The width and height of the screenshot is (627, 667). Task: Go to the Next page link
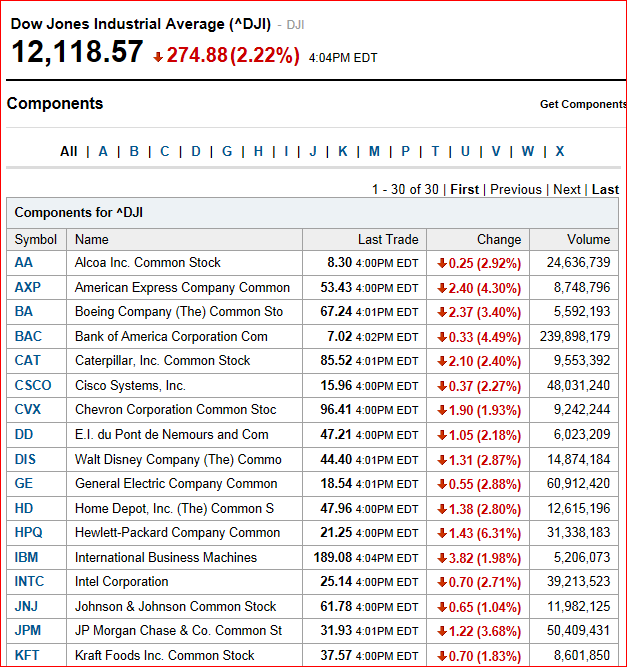(567, 189)
